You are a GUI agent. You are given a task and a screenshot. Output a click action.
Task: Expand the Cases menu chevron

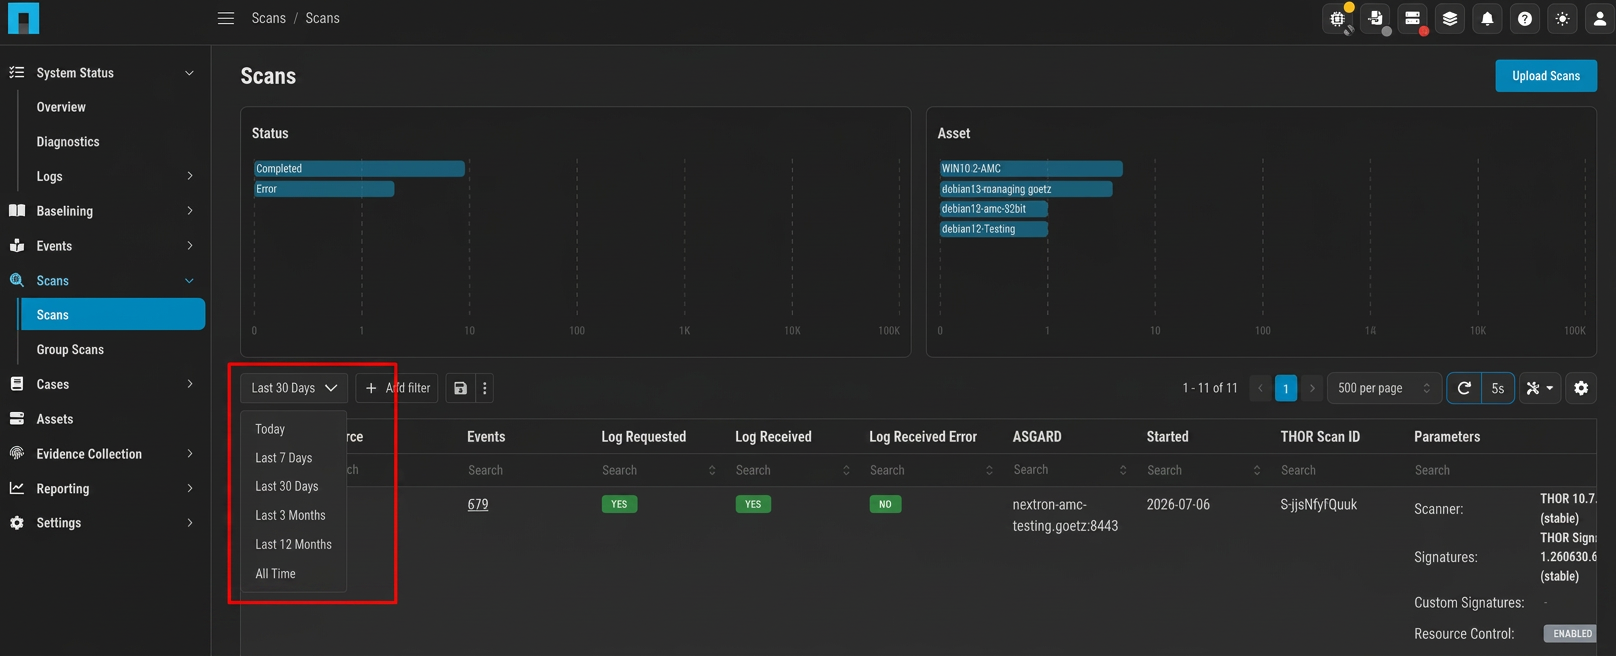click(190, 384)
